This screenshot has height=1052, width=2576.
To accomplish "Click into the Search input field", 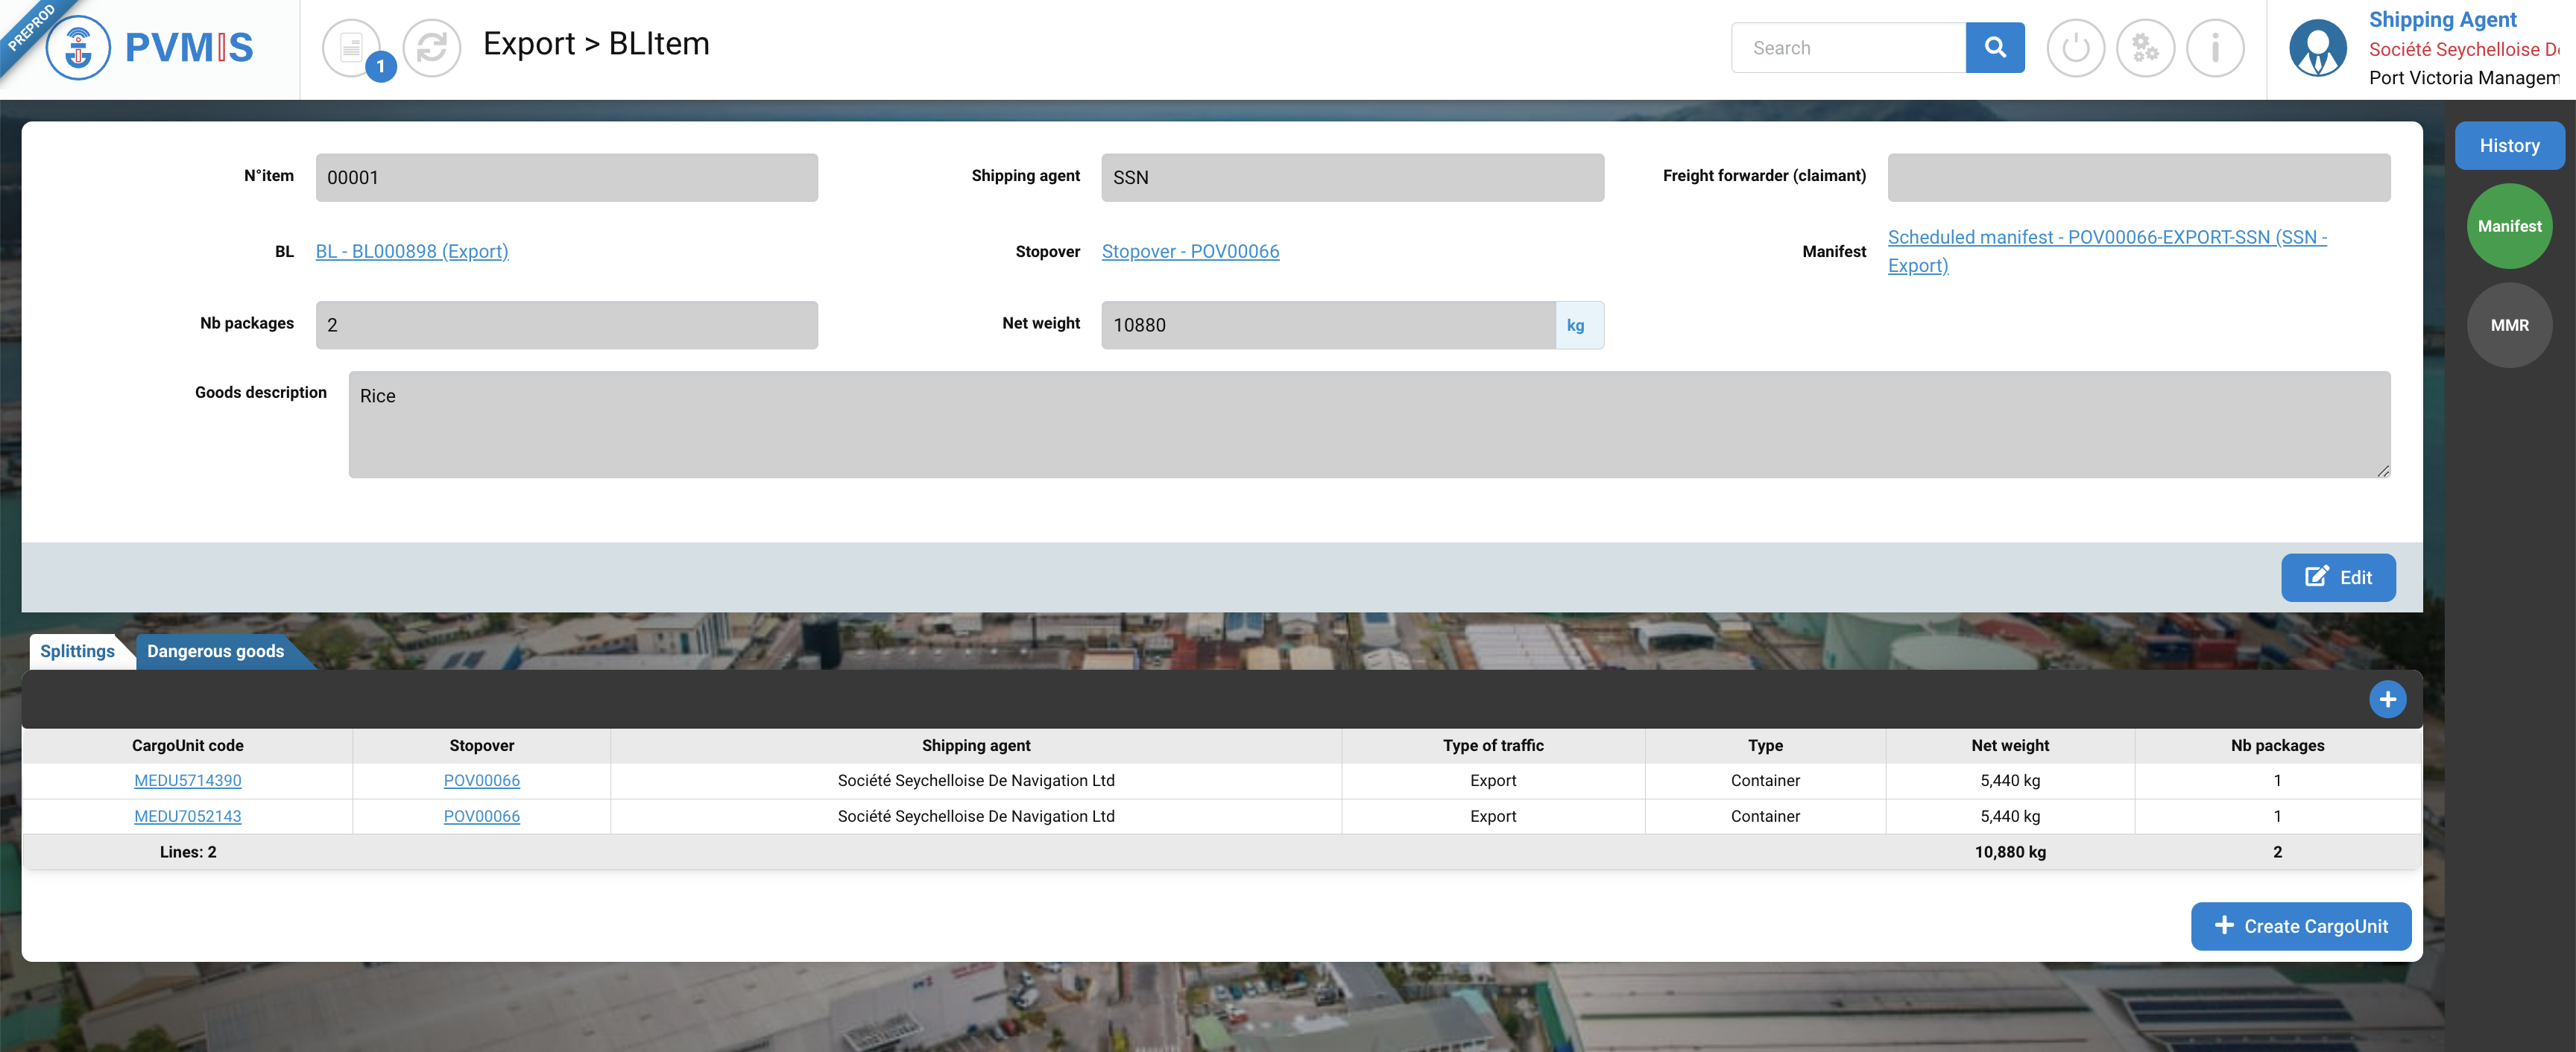I will point(1847,47).
